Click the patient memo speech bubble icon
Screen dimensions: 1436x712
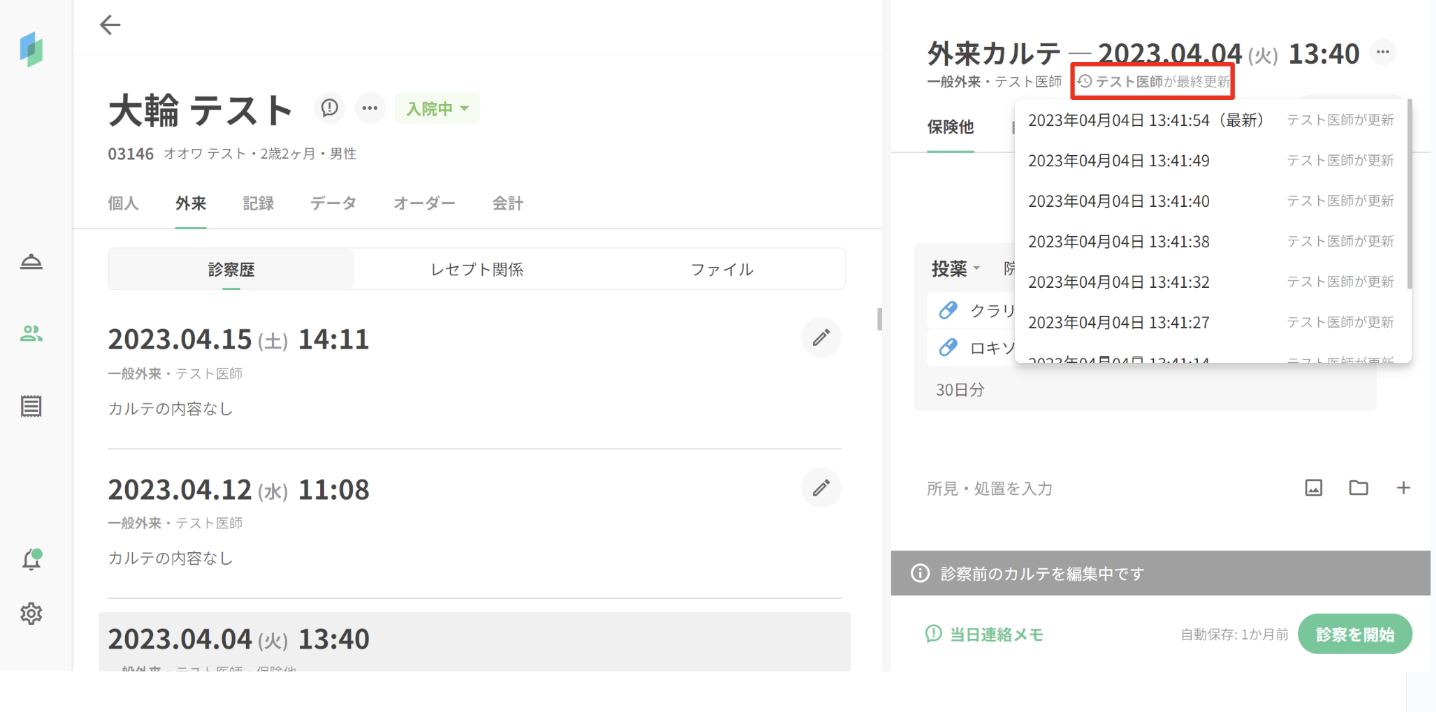coord(329,108)
